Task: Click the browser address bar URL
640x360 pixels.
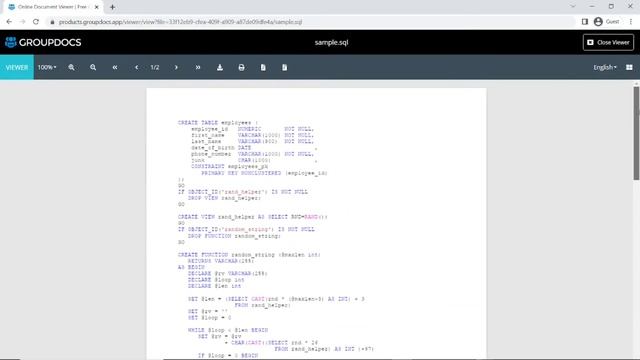Action: [x=180, y=22]
